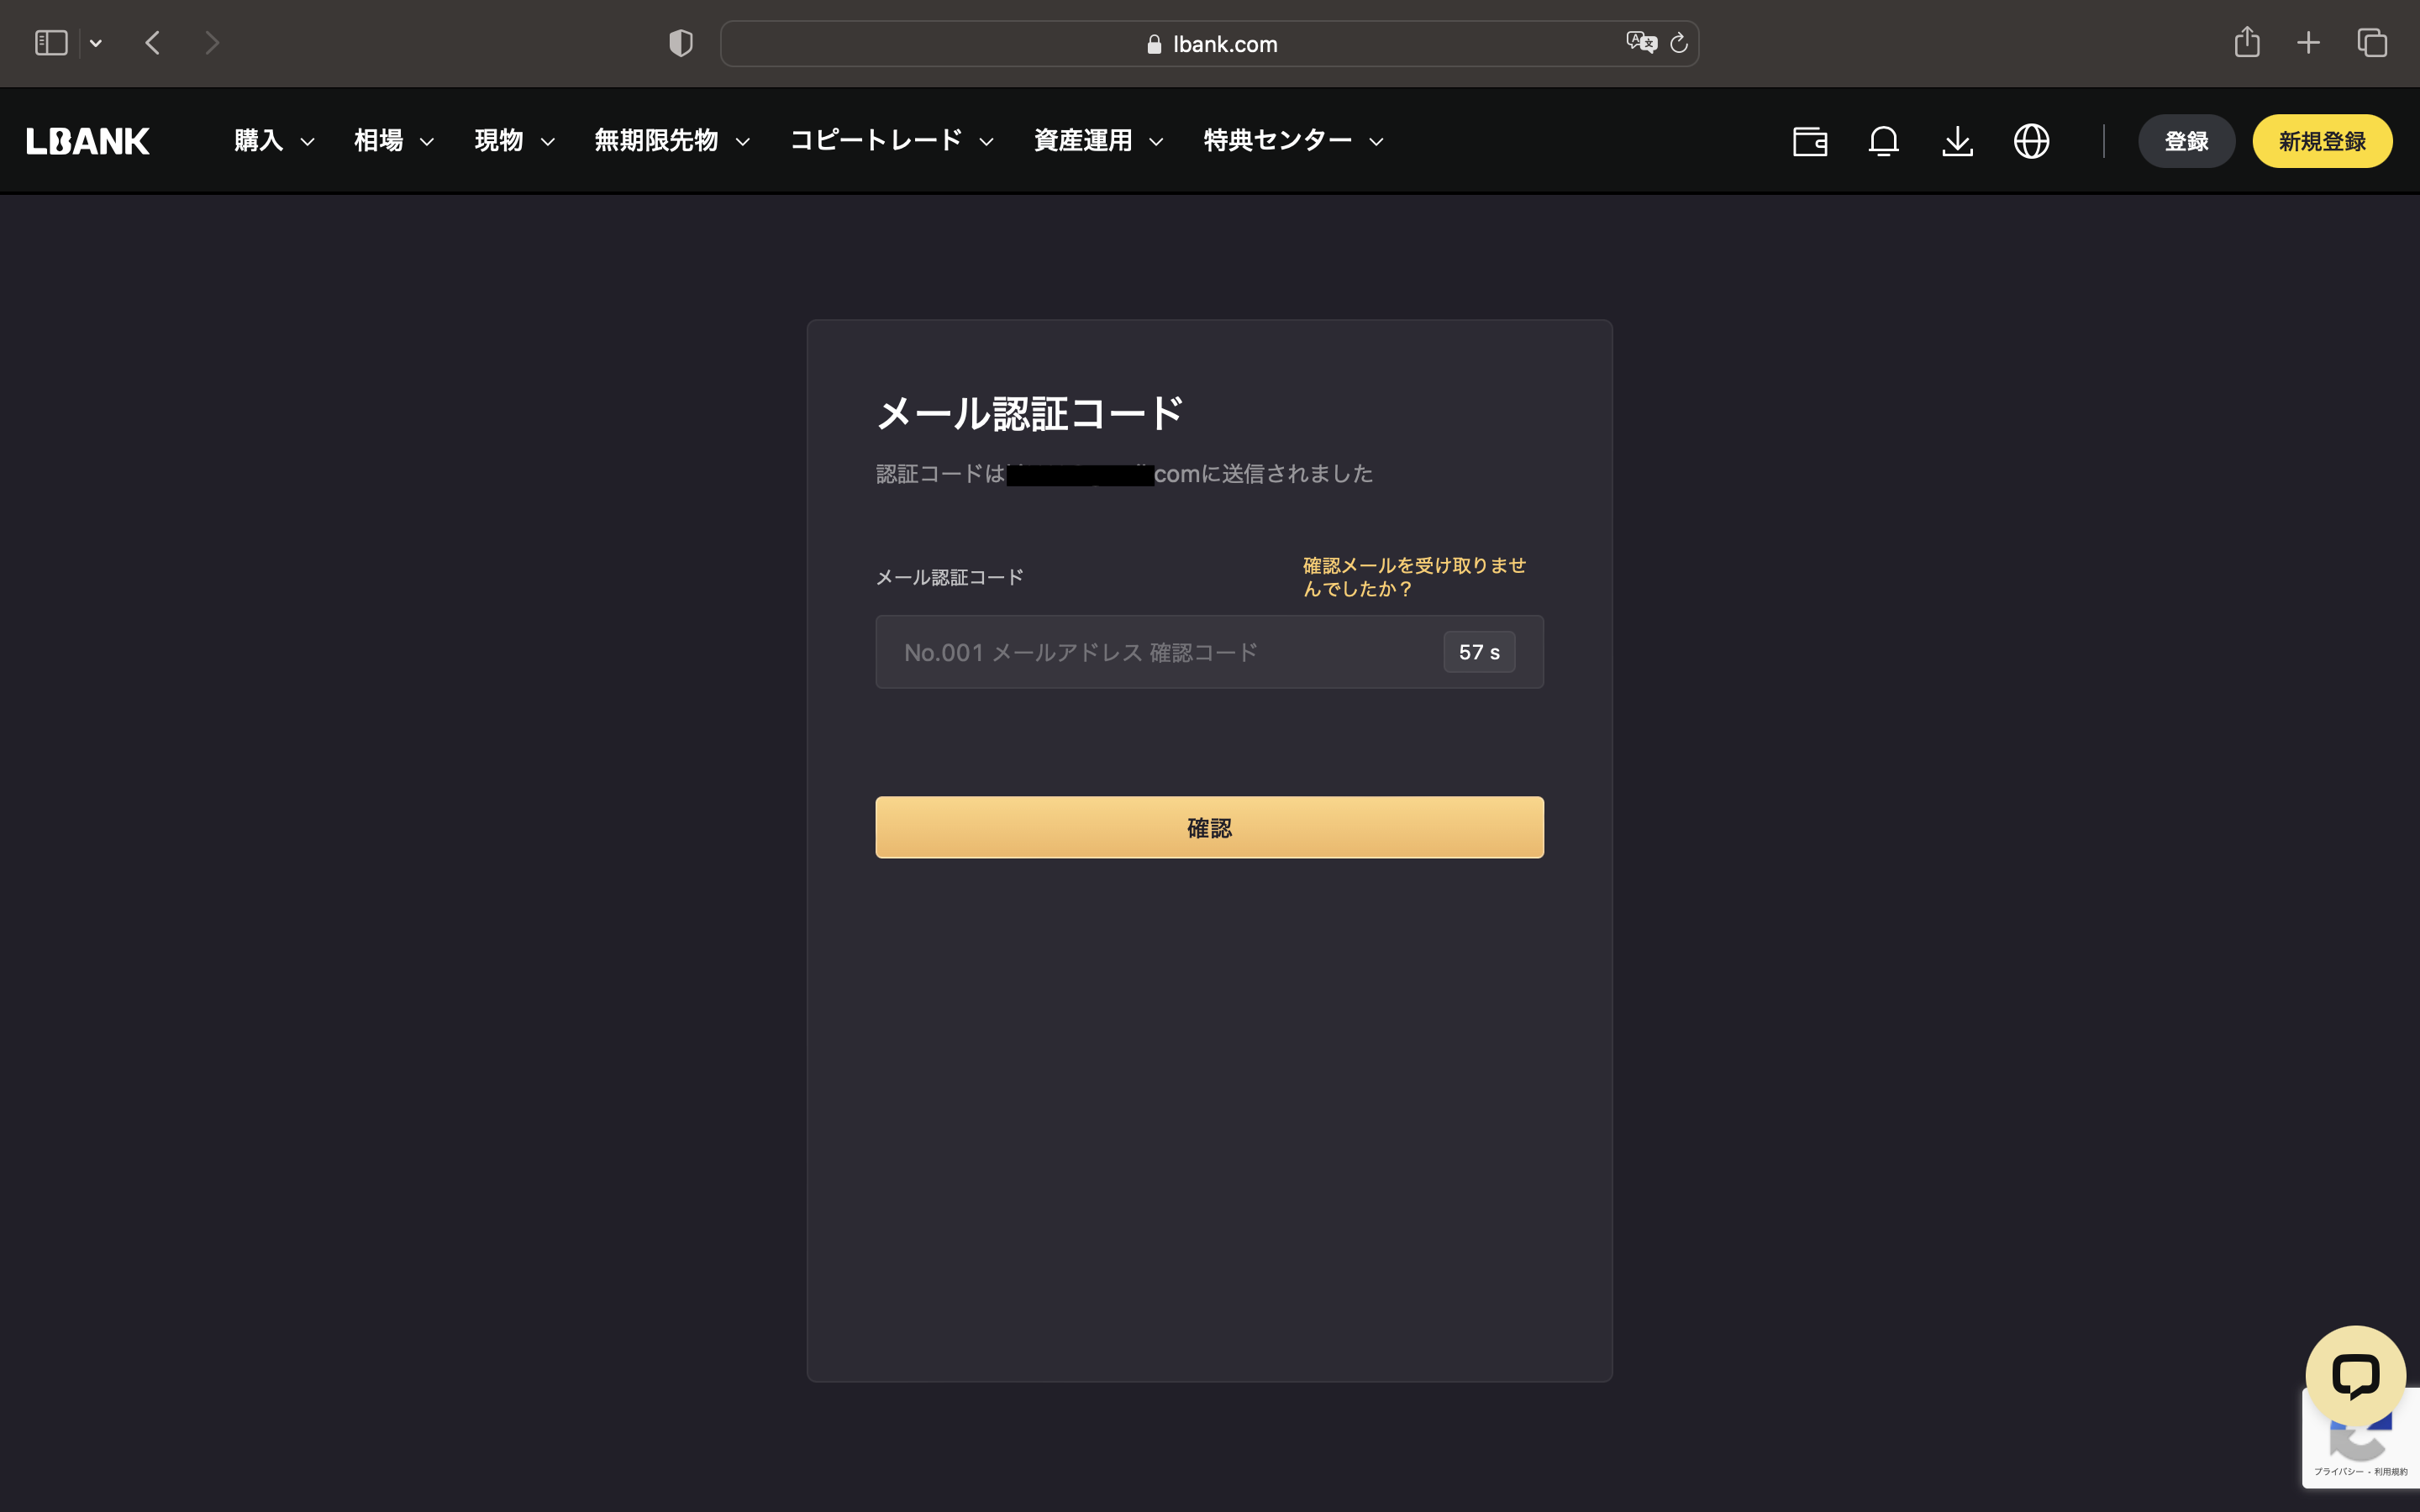Click the LBANK logo

88,140
